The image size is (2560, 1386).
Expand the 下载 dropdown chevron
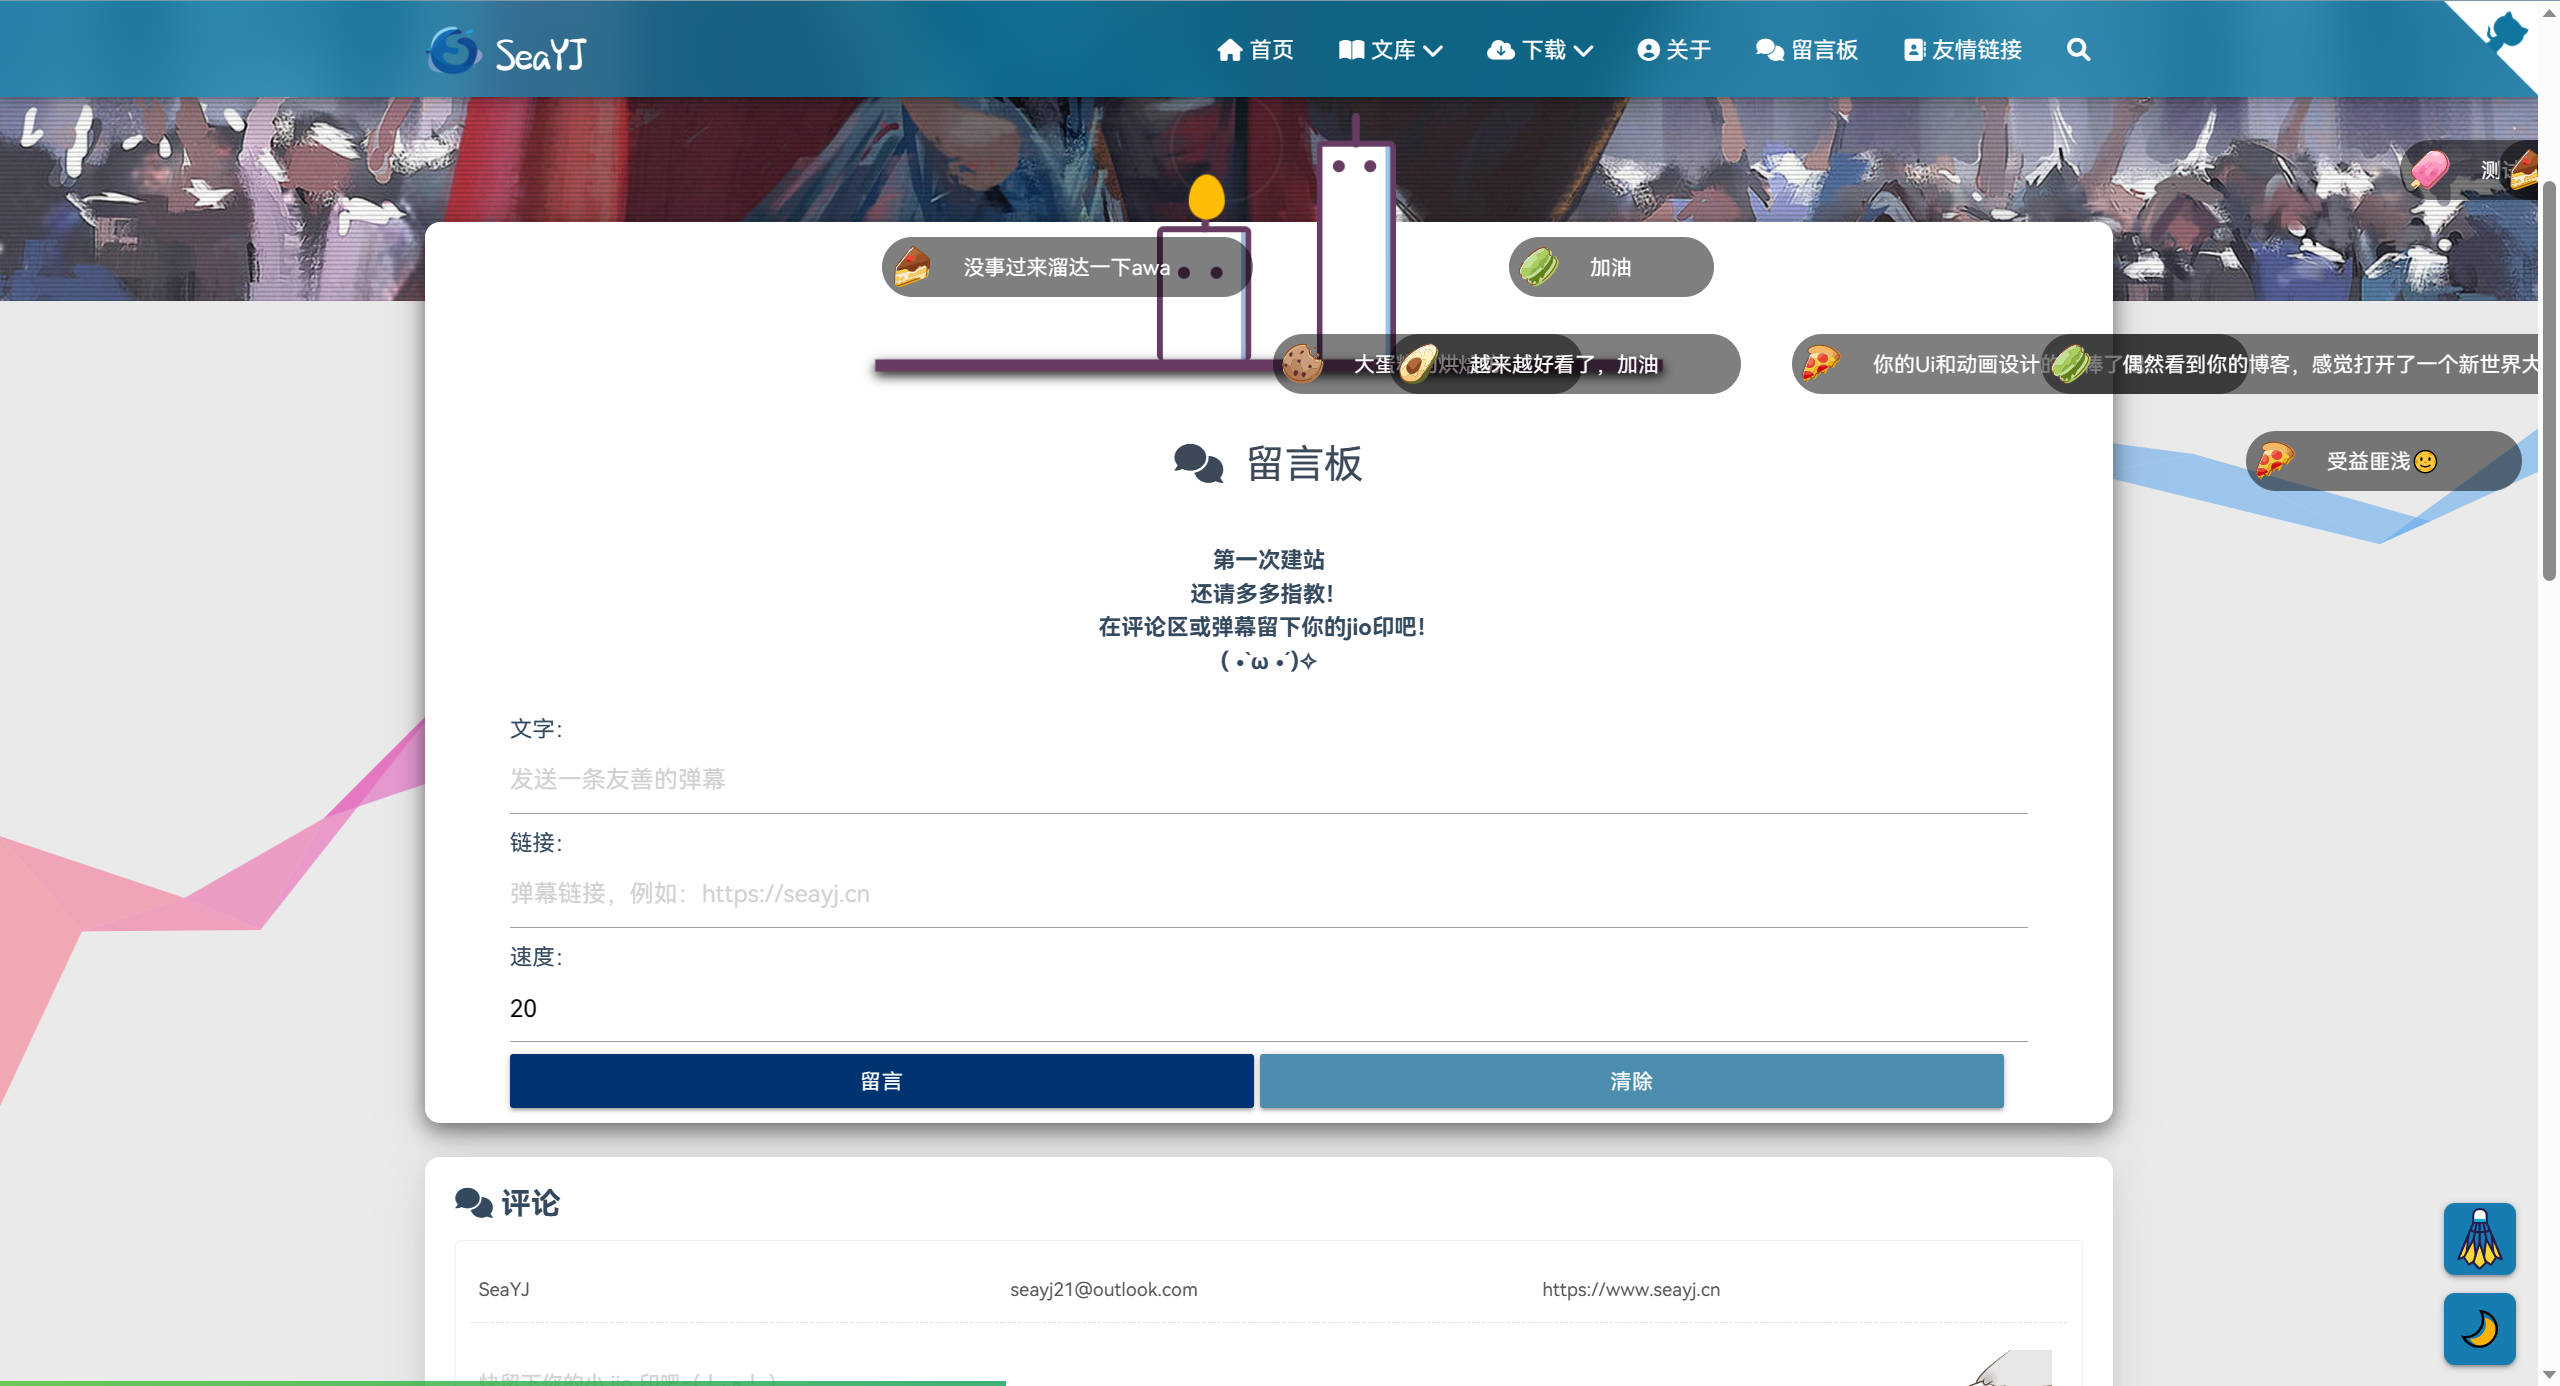point(1583,51)
